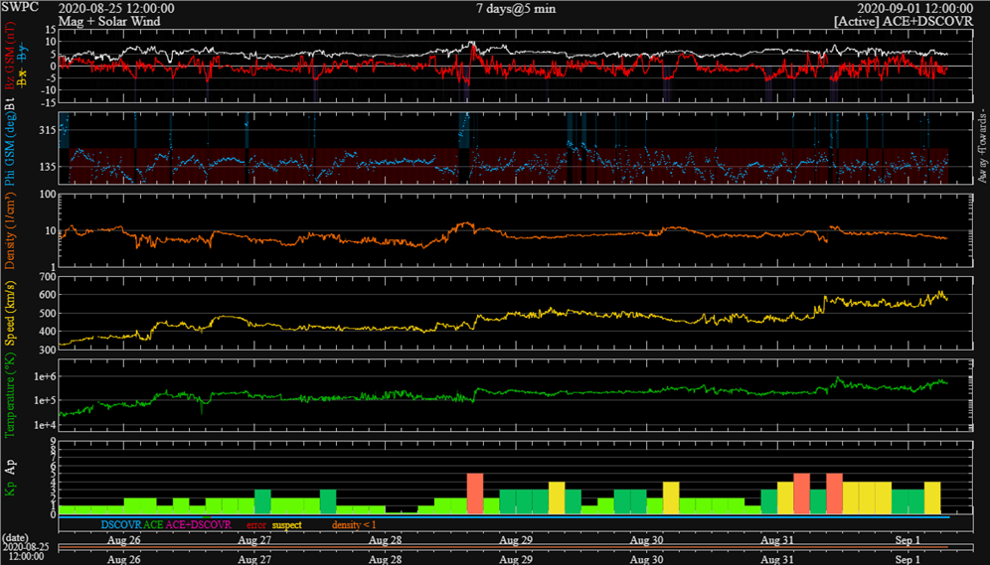Image resolution: width=990 pixels, height=565 pixels.
Task: Click the 'Density (1/cm³)' axis label
Action: click(x=9, y=230)
